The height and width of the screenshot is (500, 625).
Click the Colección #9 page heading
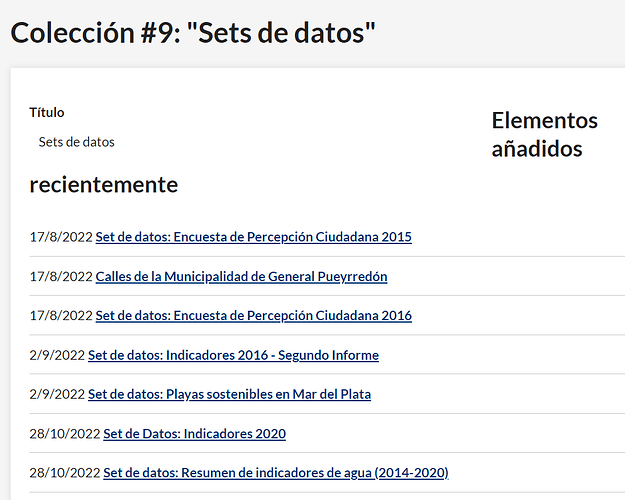click(x=193, y=33)
